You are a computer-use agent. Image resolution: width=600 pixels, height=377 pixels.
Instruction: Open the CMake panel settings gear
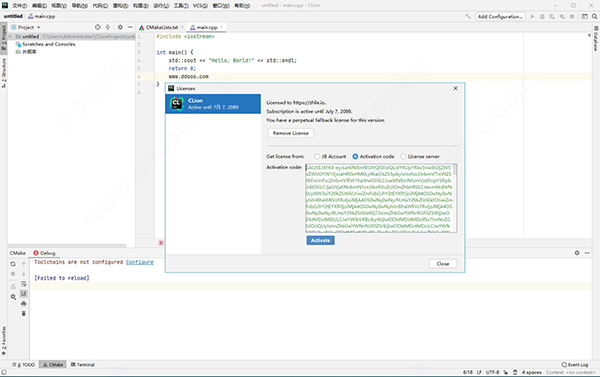[577, 253]
